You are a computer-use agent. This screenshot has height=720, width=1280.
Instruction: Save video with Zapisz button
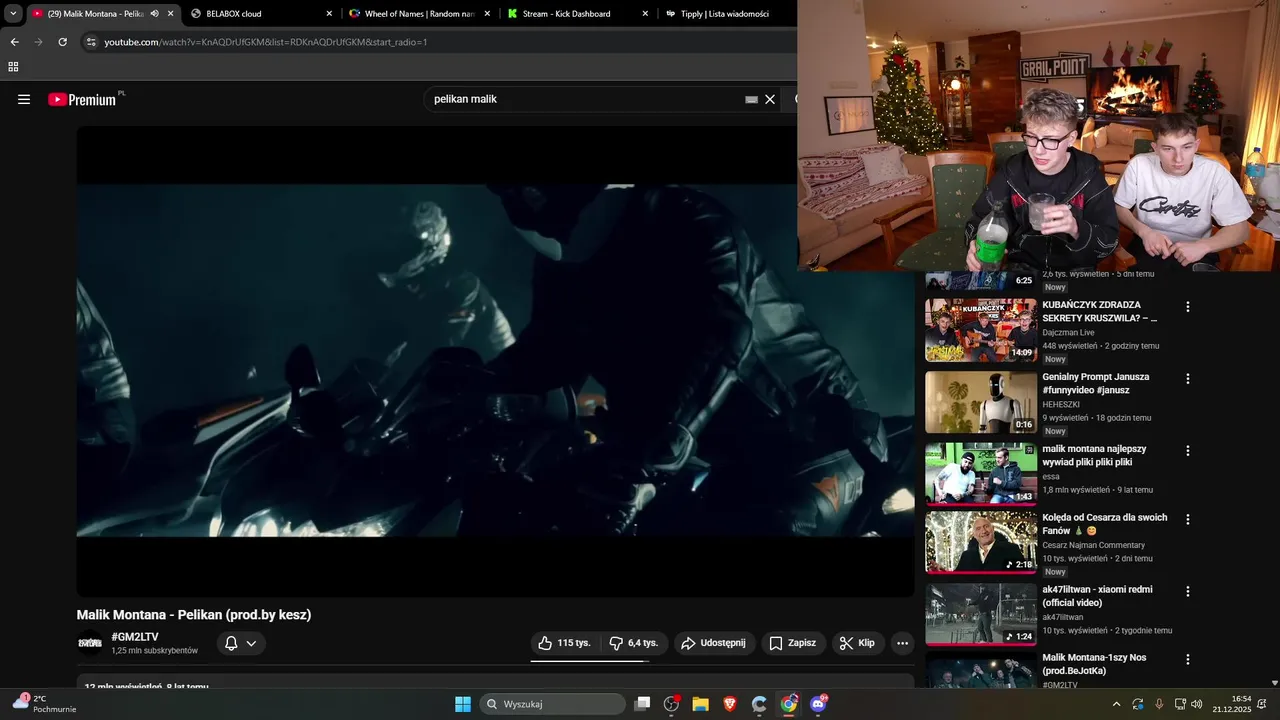pyautogui.click(x=793, y=643)
